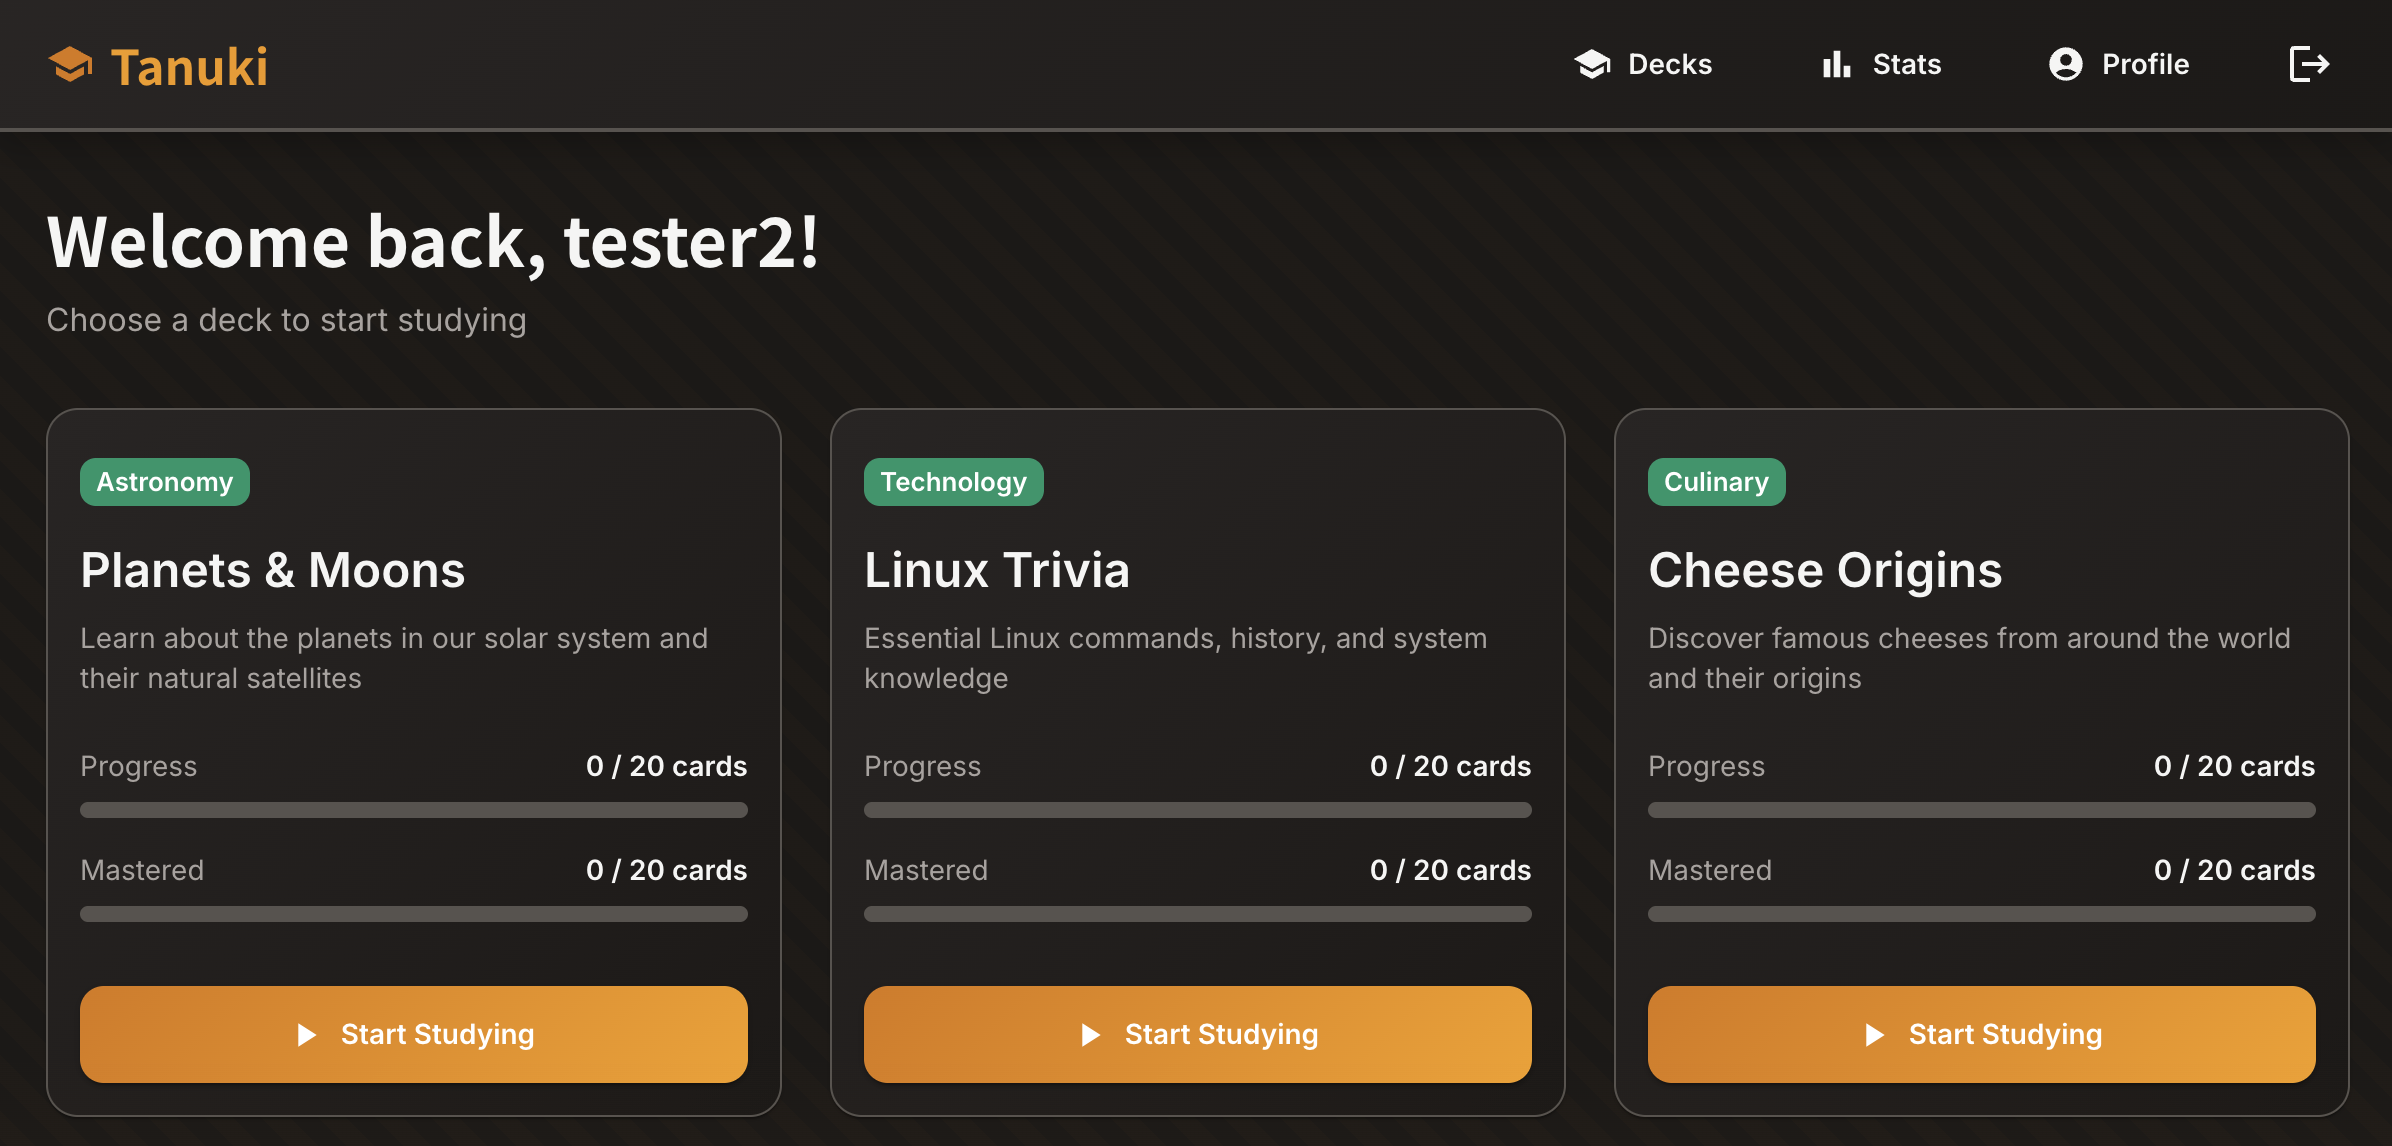Image resolution: width=2392 pixels, height=1146 pixels.
Task: Click play icon on Cheese Origins button
Action: coord(1875,1035)
